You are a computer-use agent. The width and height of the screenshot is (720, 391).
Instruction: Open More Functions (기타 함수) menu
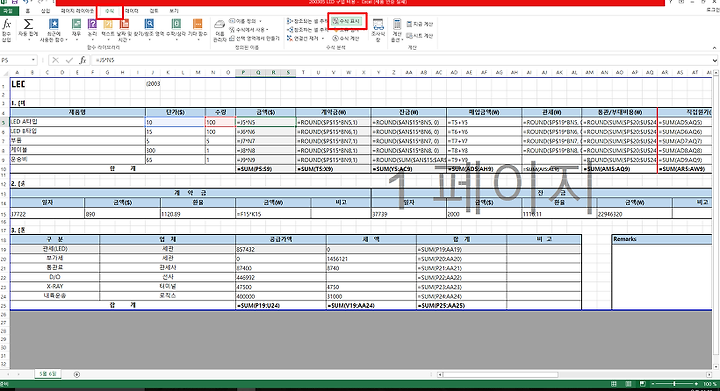point(197,30)
